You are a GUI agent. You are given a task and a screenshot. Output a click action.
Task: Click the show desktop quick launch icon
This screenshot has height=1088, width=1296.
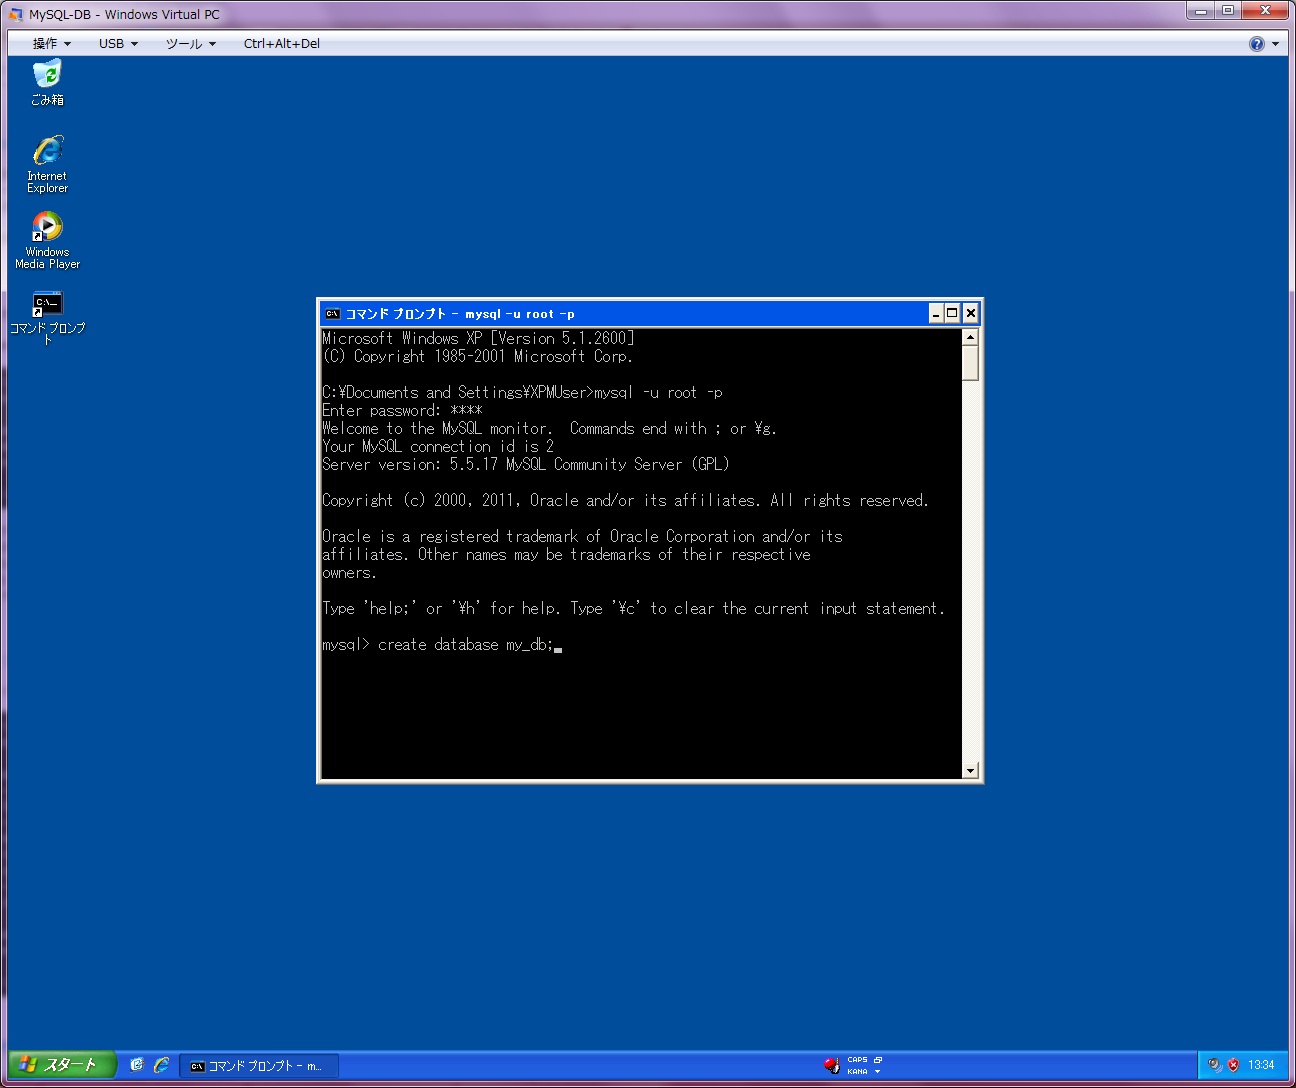[137, 1065]
